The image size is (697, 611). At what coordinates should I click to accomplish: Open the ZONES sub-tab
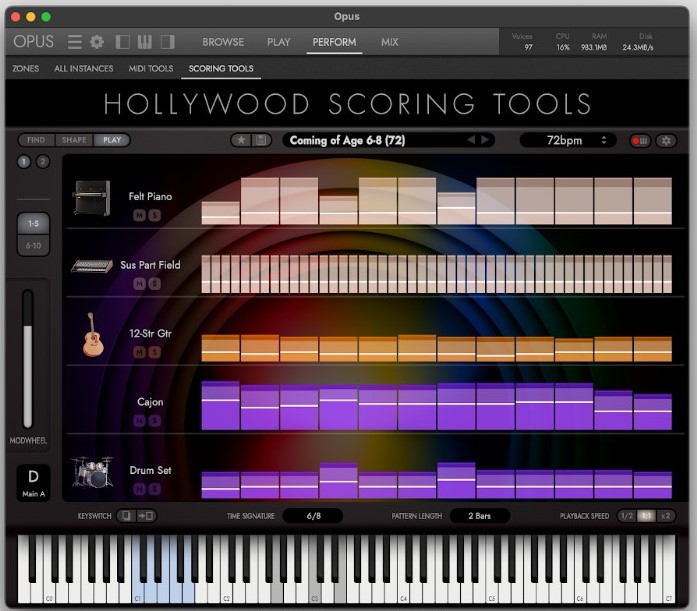[x=26, y=68]
